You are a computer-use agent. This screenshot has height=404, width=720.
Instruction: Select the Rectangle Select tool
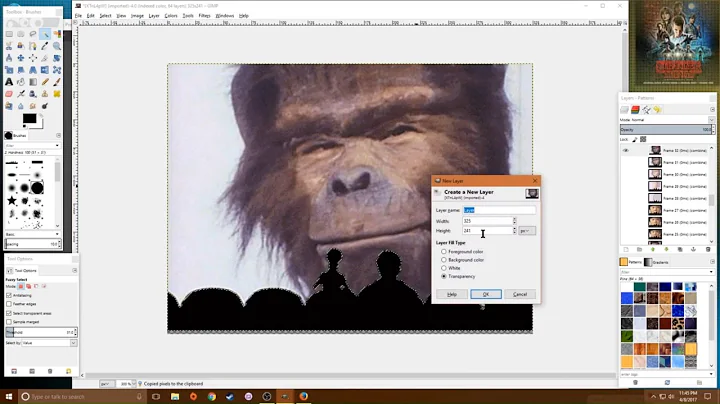click(9, 34)
